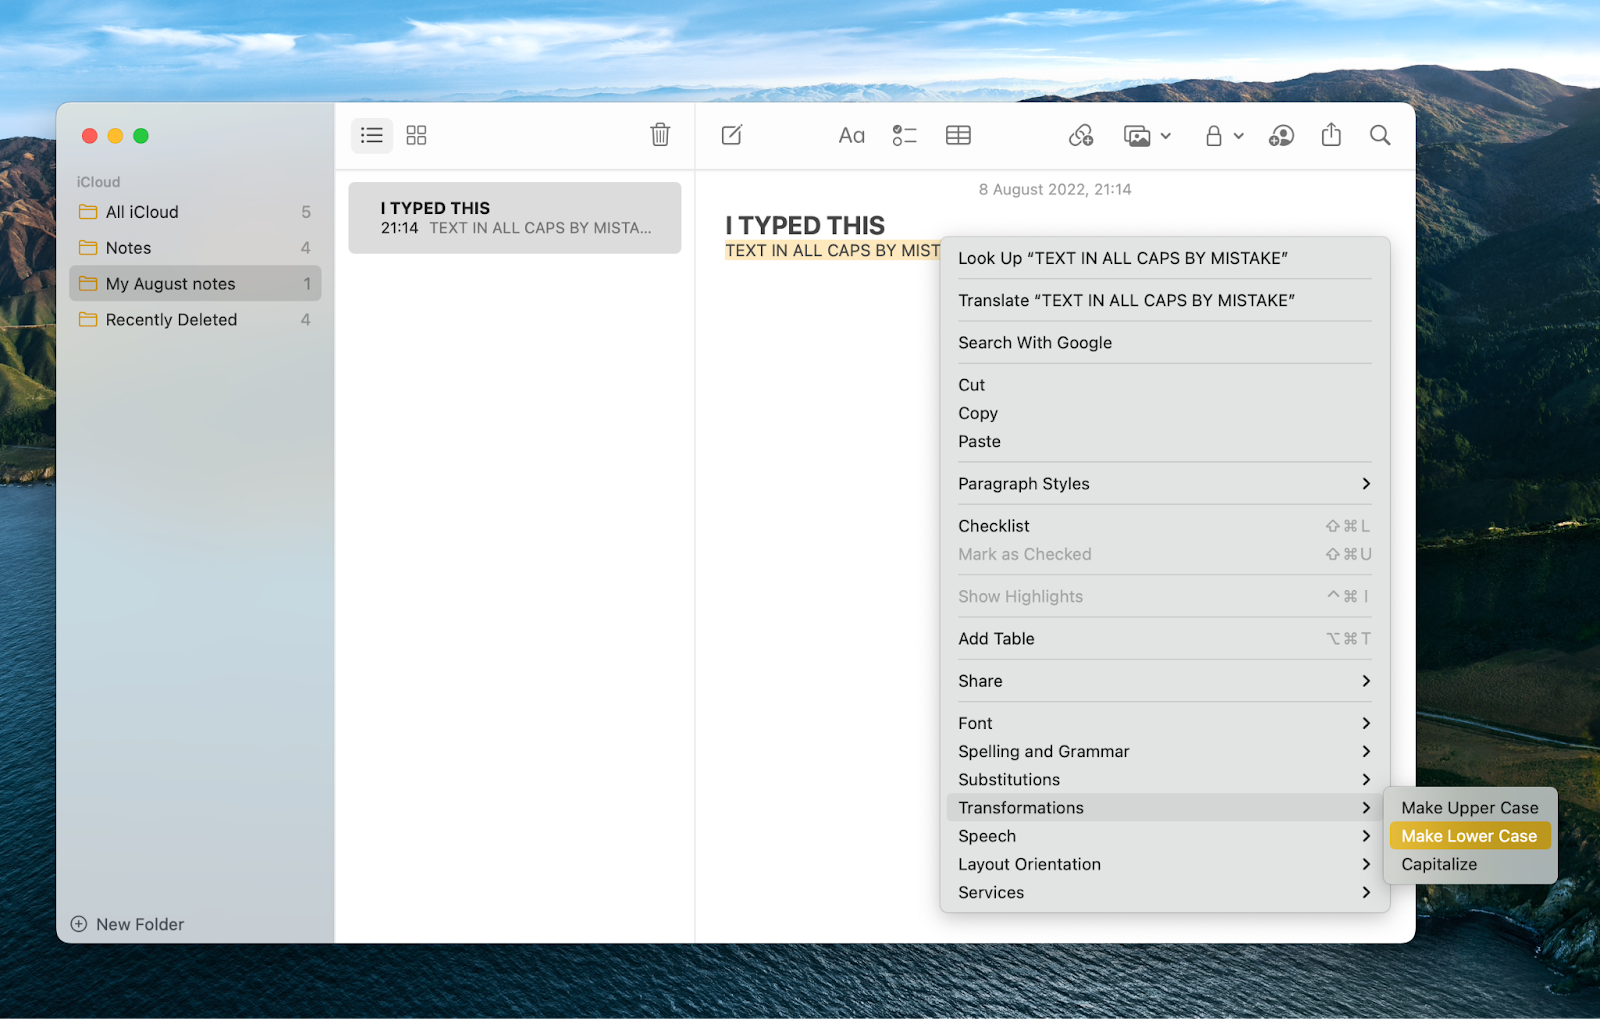
Task: Open the Share sheet icon
Action: [1330, 135]
